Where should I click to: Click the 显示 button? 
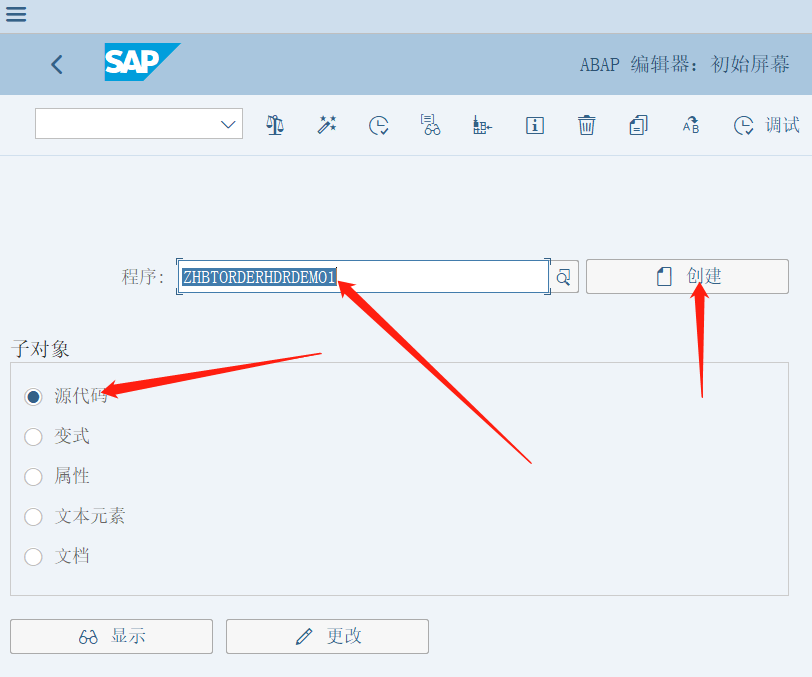click(x=110, y=636)
